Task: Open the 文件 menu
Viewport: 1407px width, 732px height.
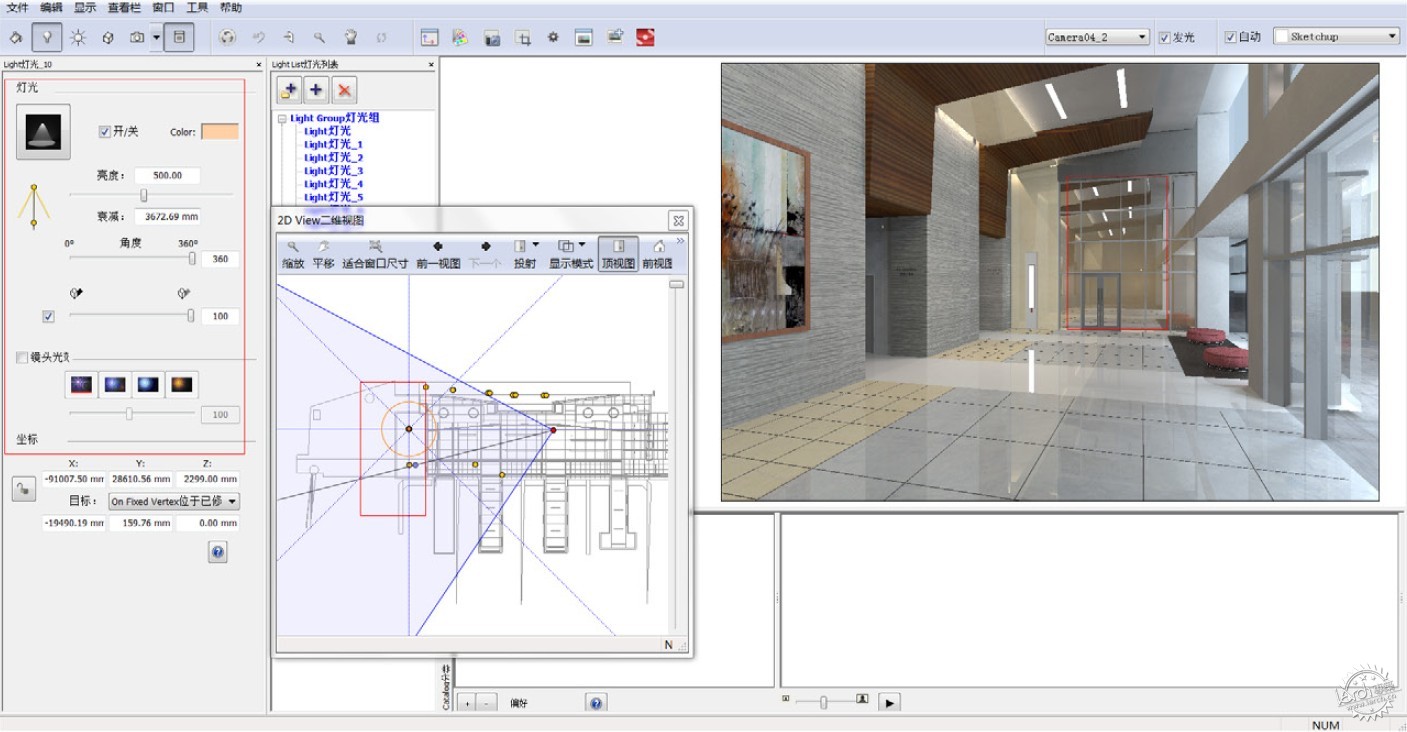Action: tap(17, 8)
